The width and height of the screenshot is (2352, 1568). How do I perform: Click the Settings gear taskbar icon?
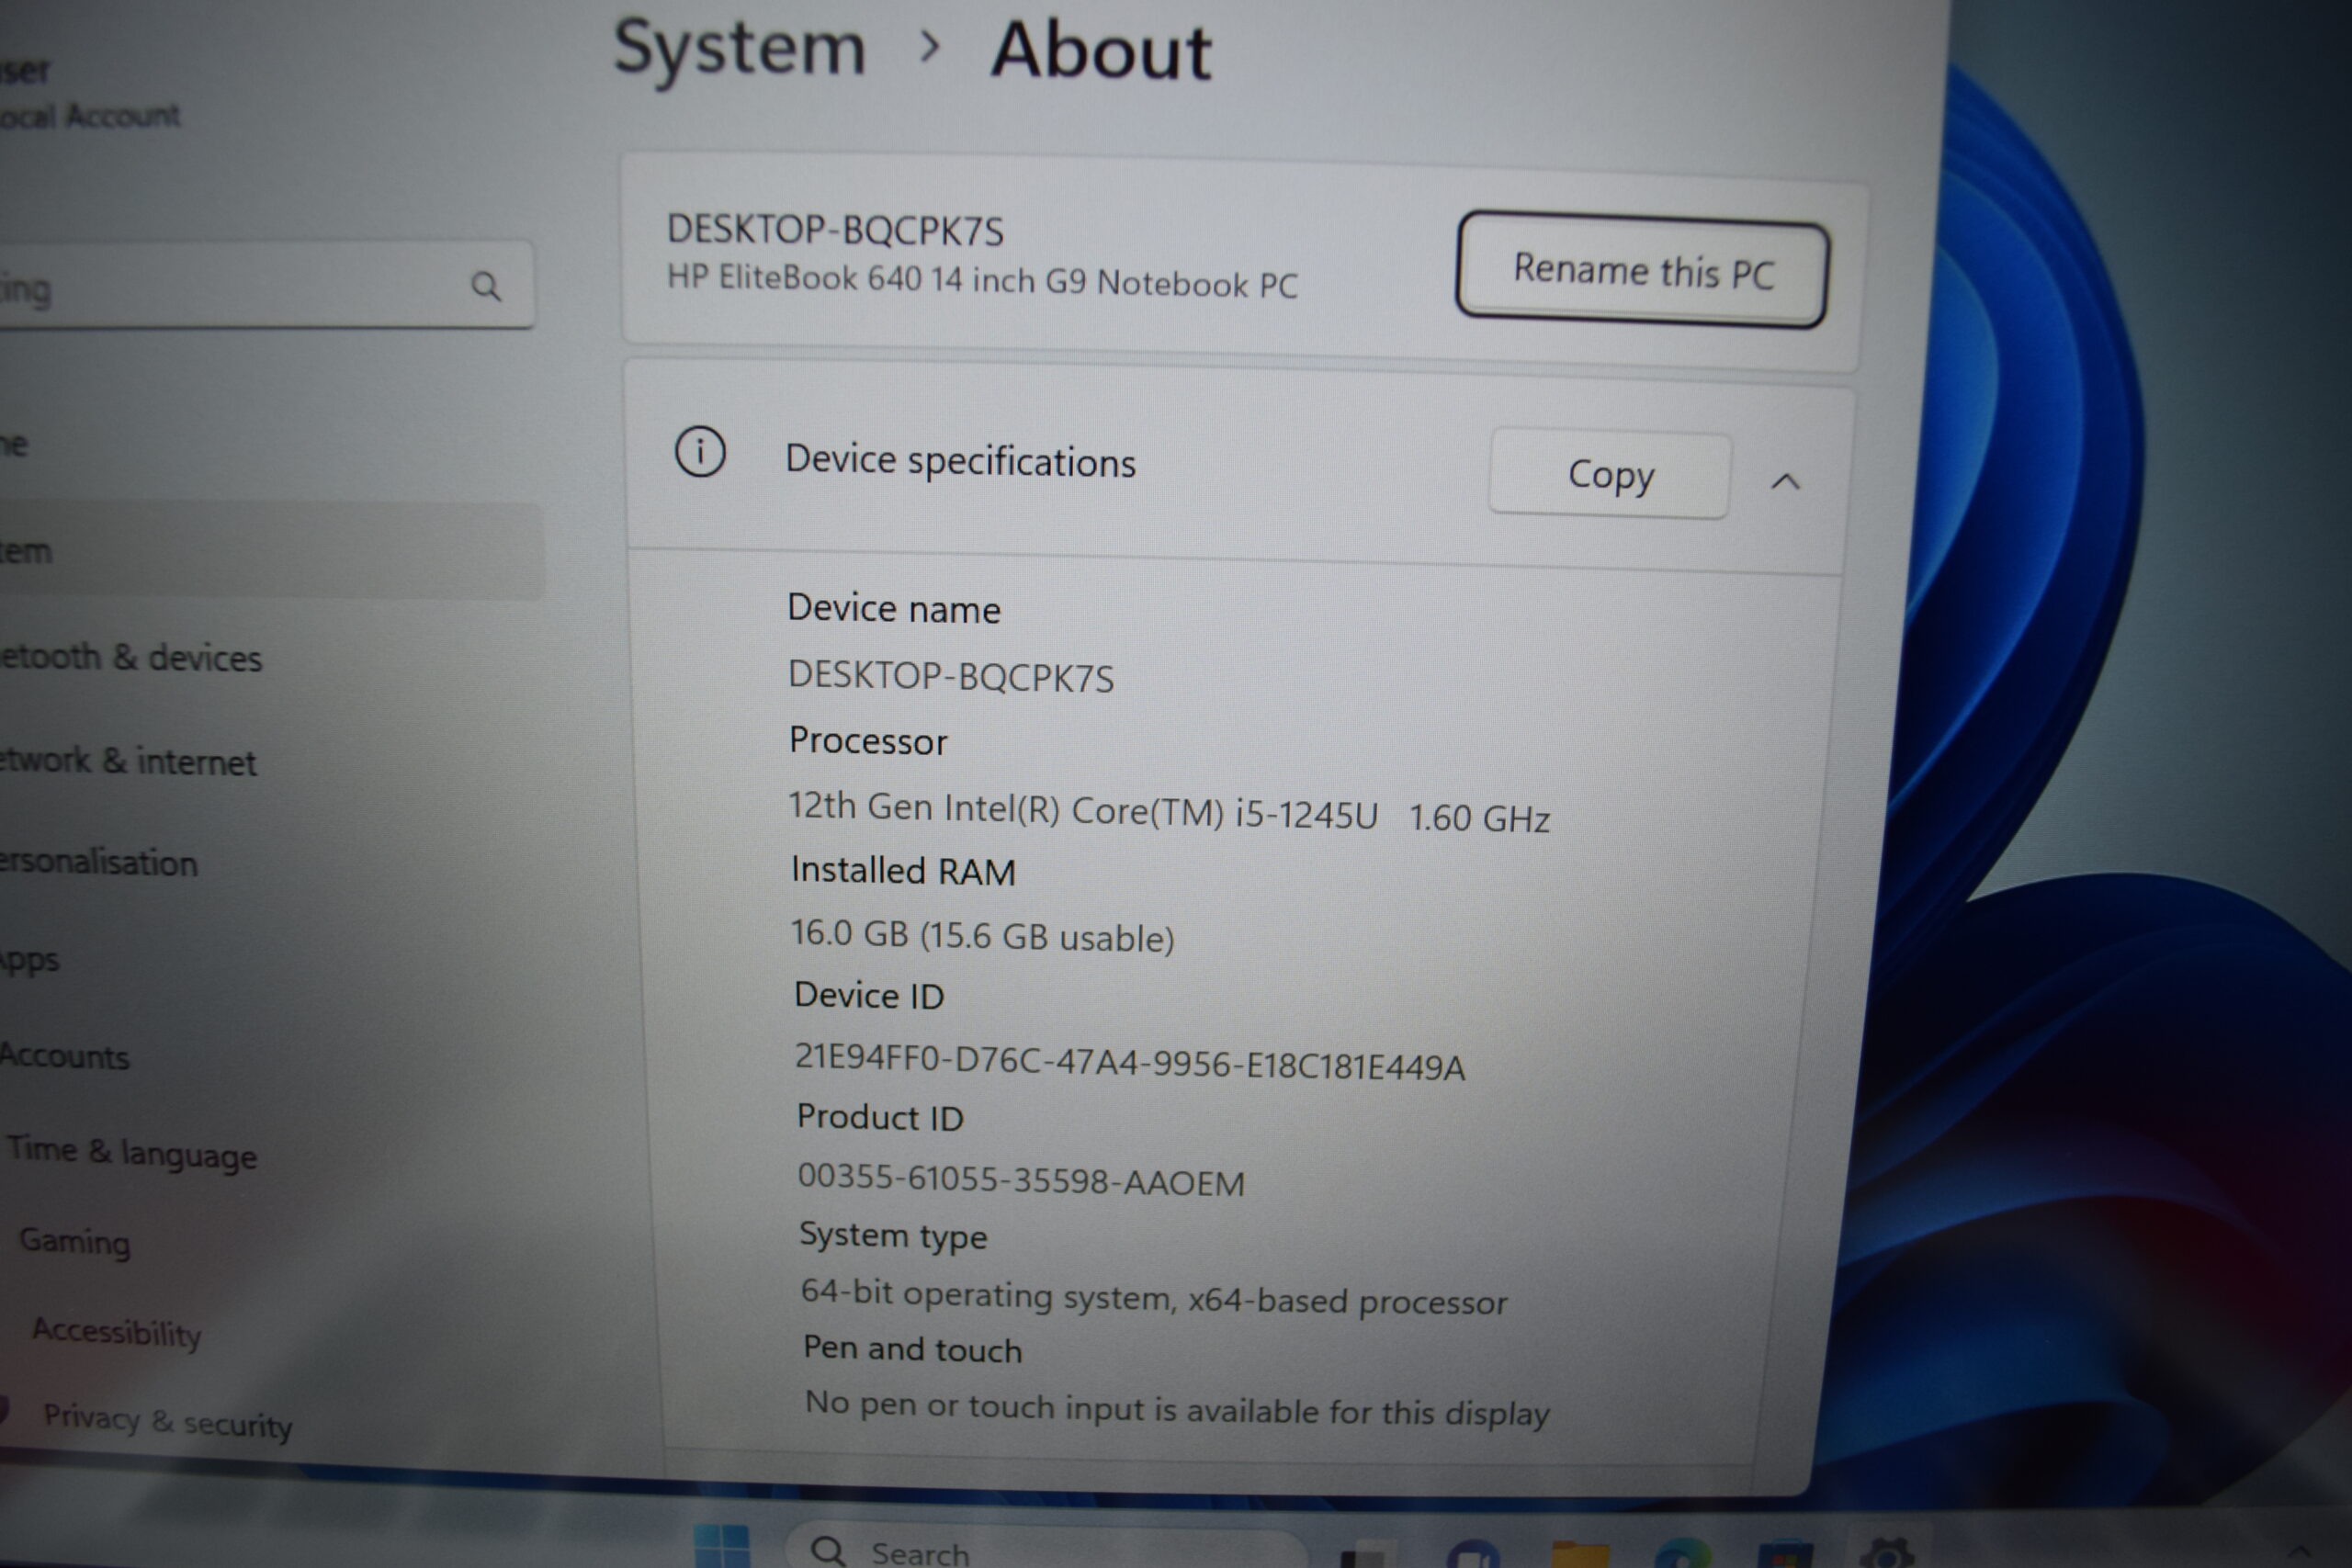[x=1886, y=1553]
